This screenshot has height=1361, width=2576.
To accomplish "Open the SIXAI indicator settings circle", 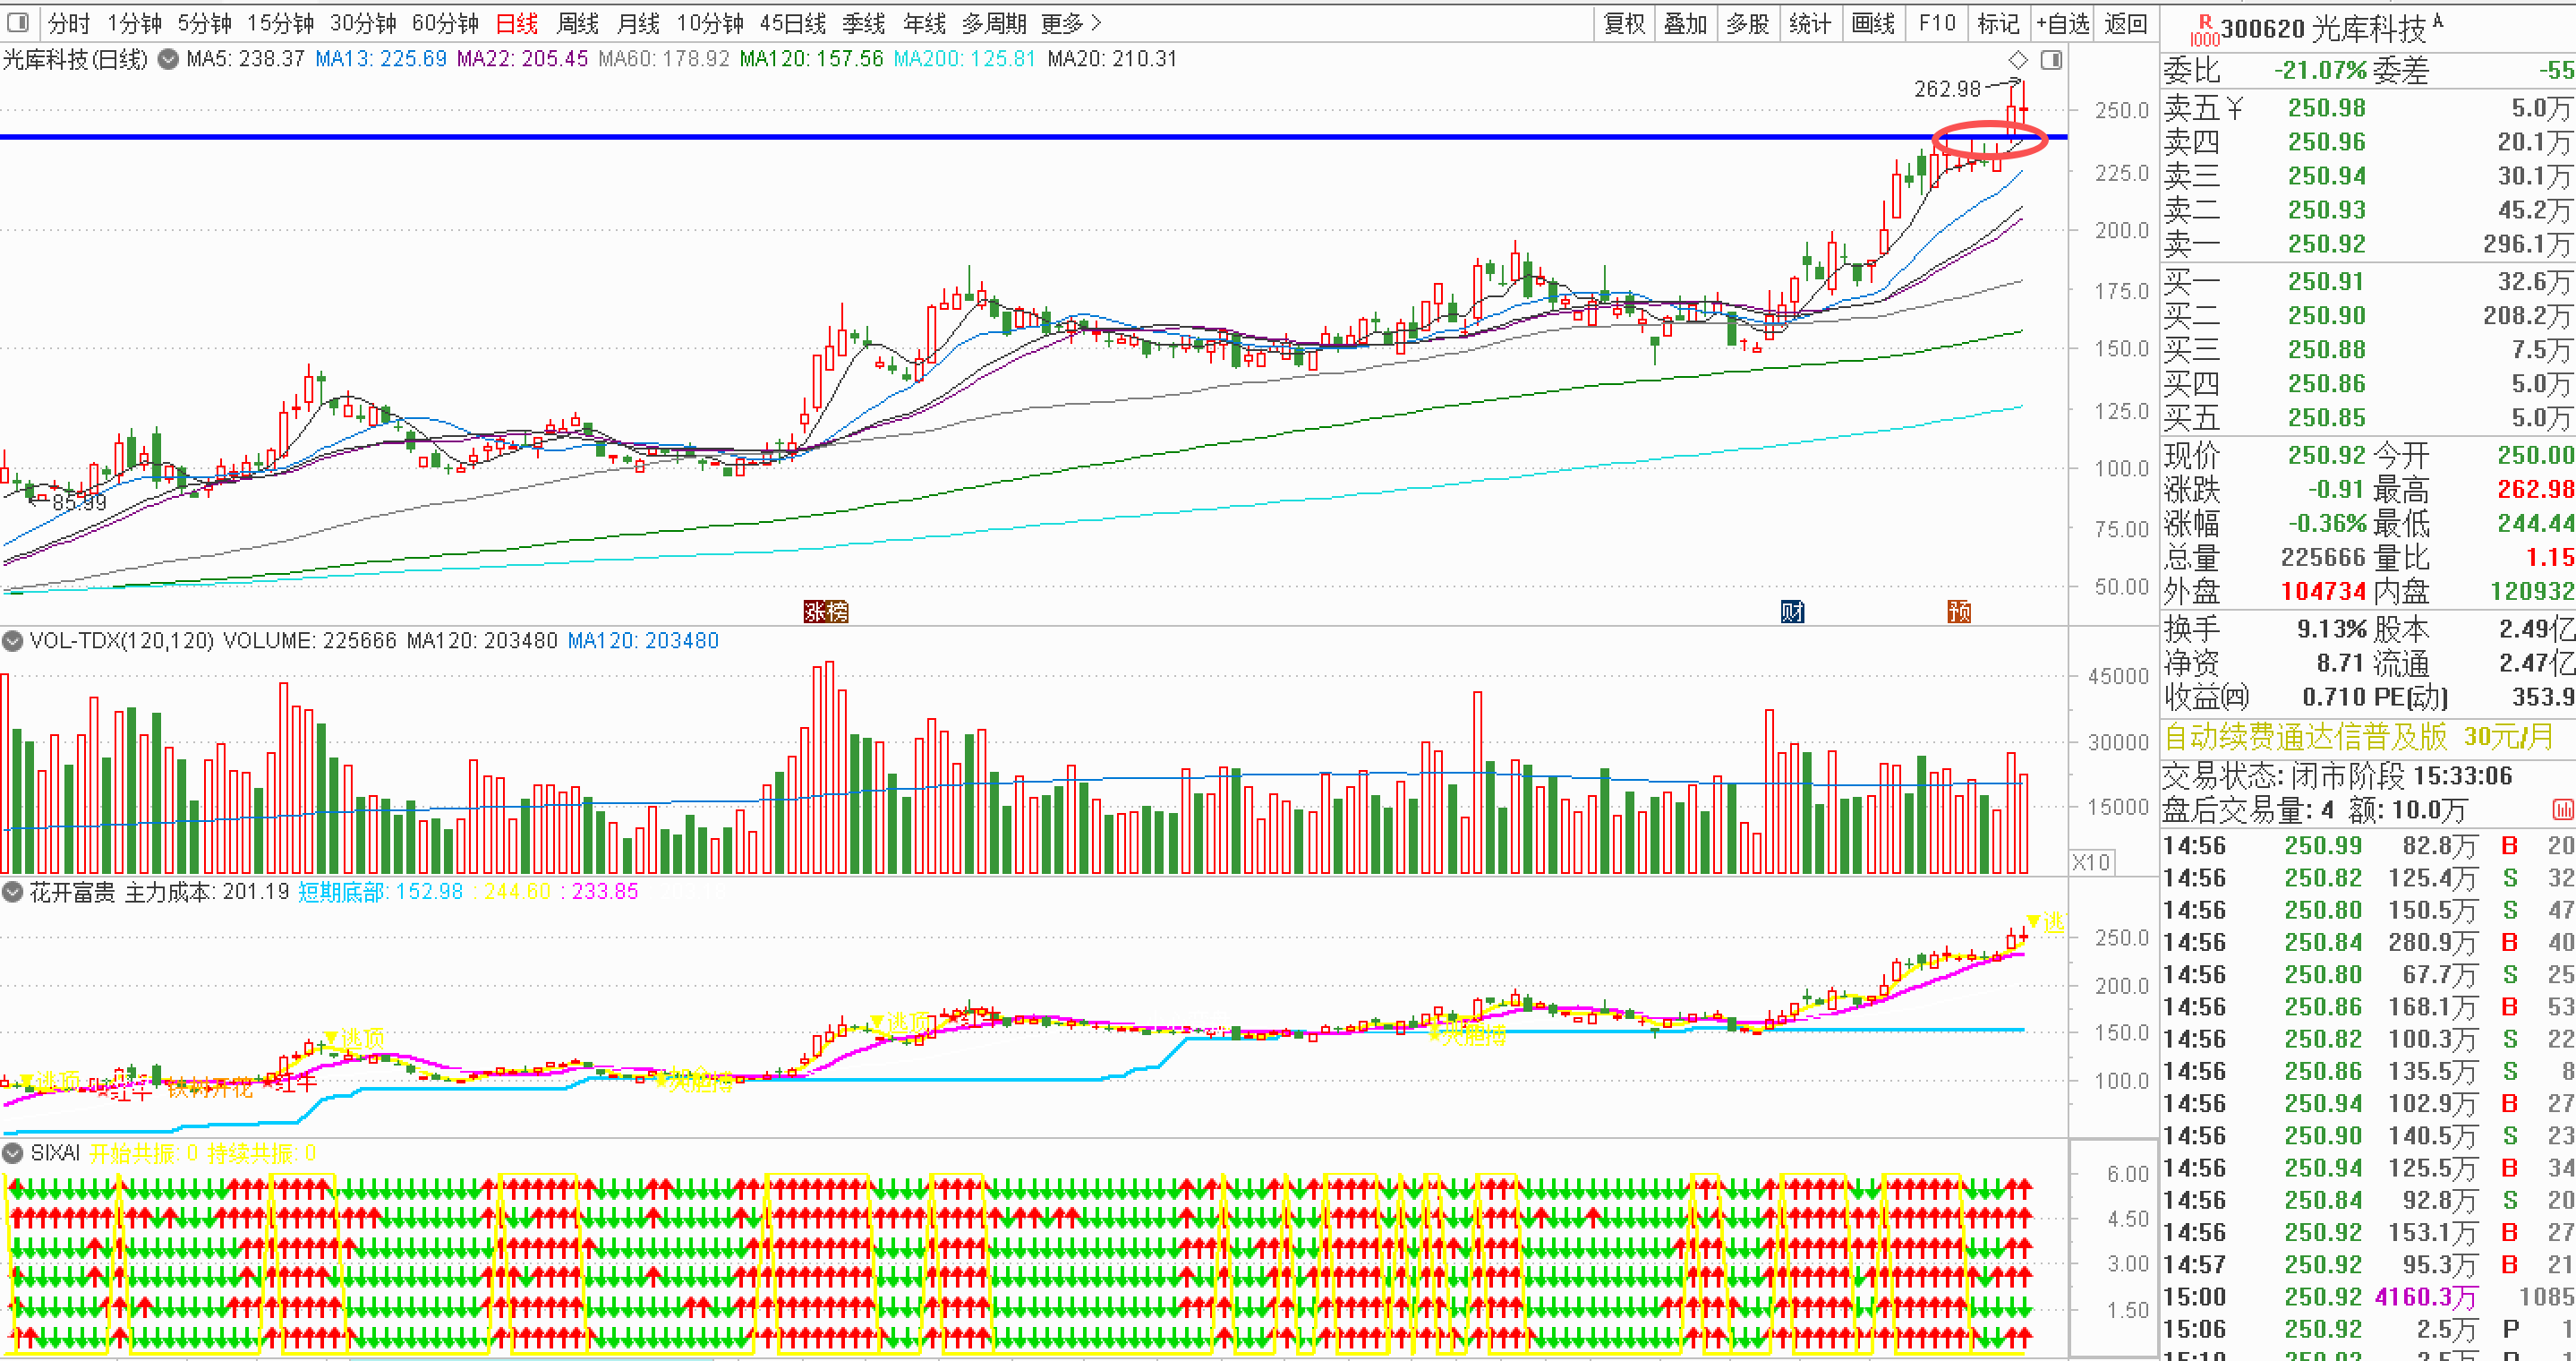I will point(12,1153).
